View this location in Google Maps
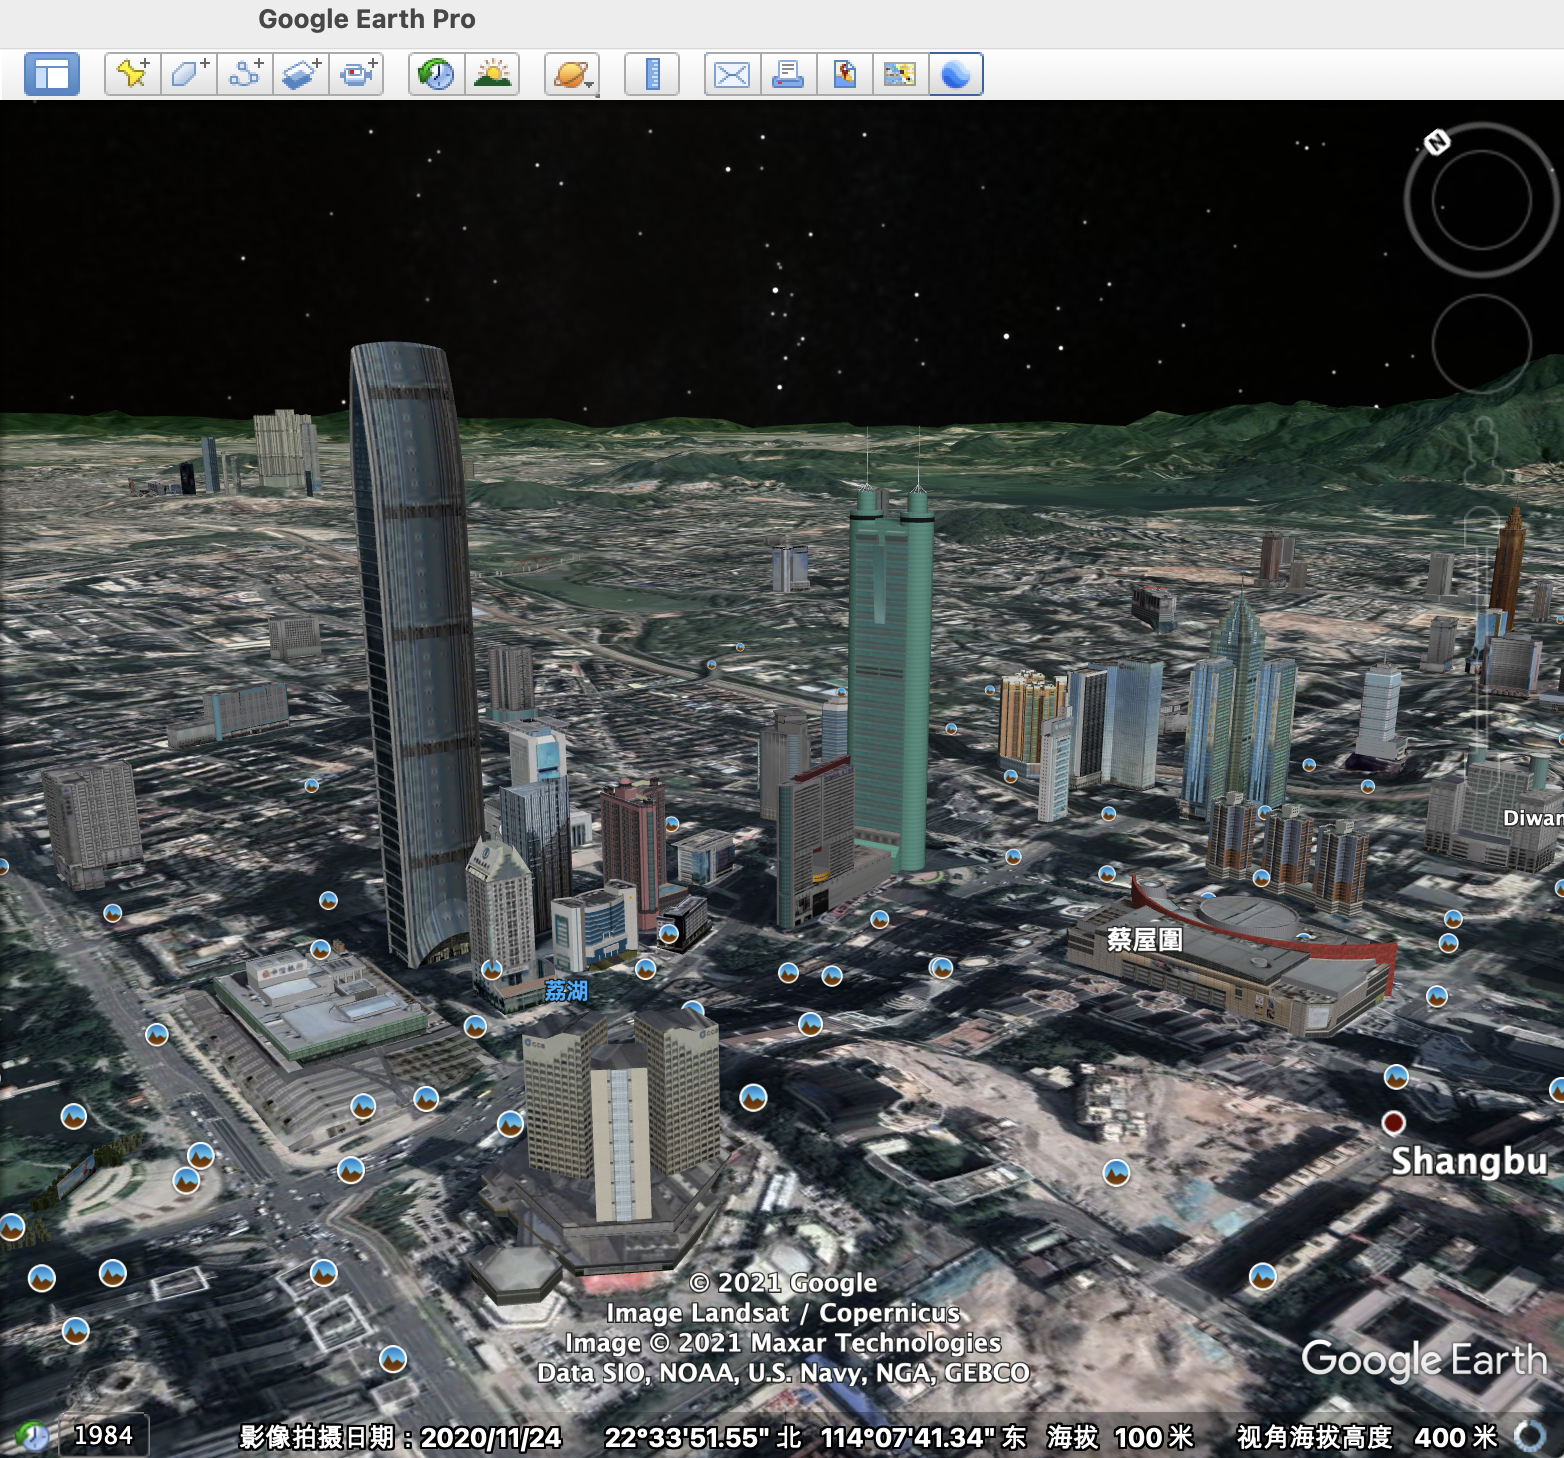This screenshot has height=1458, width=1564. tap(900, 74)
